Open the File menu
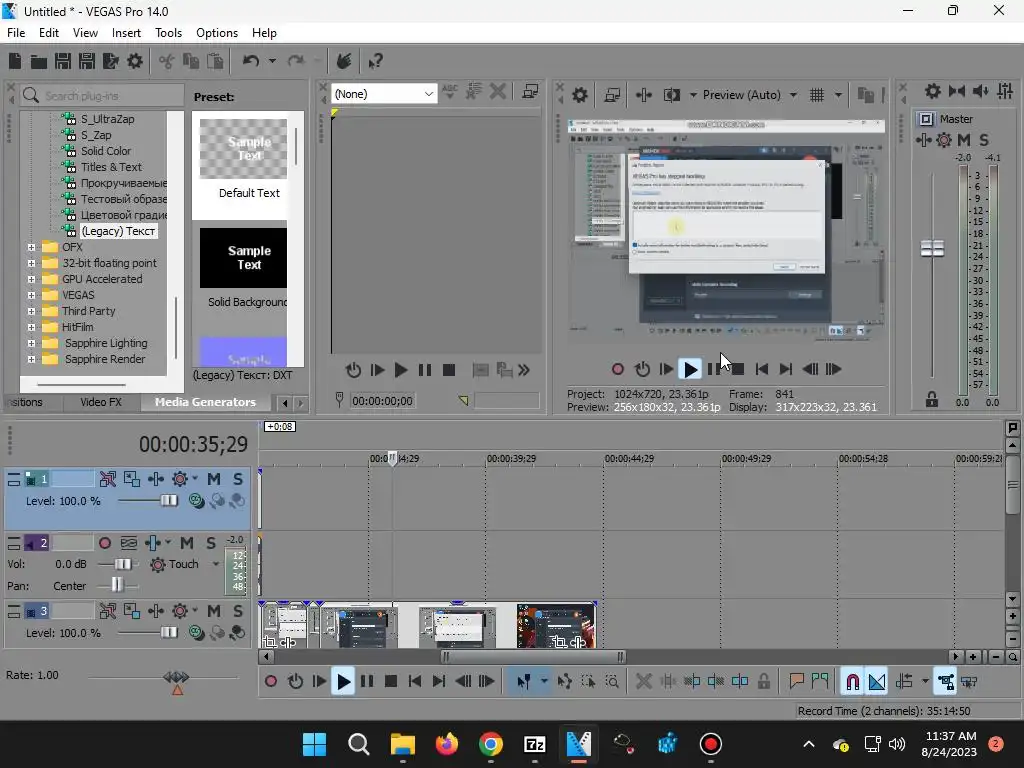 click(16, 33)
